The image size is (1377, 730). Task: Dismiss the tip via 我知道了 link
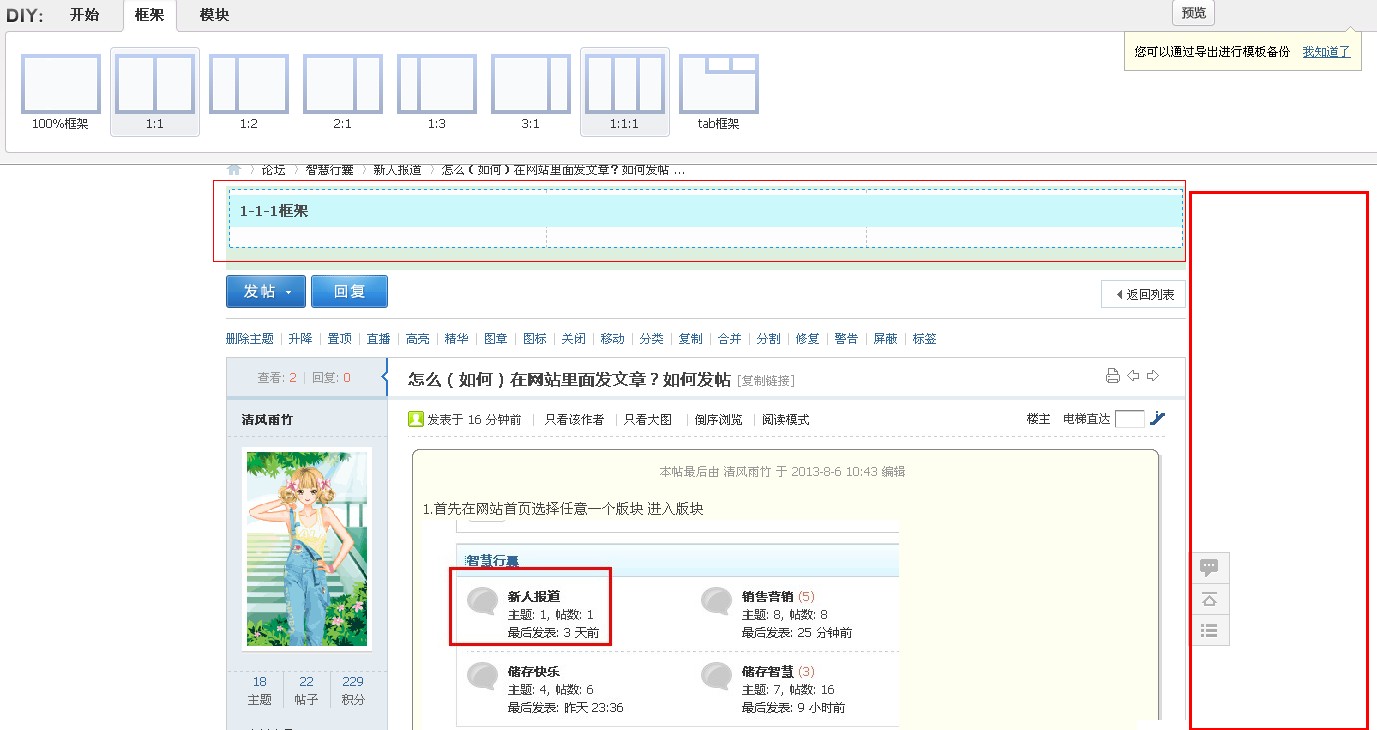(x=1326, y=51)
